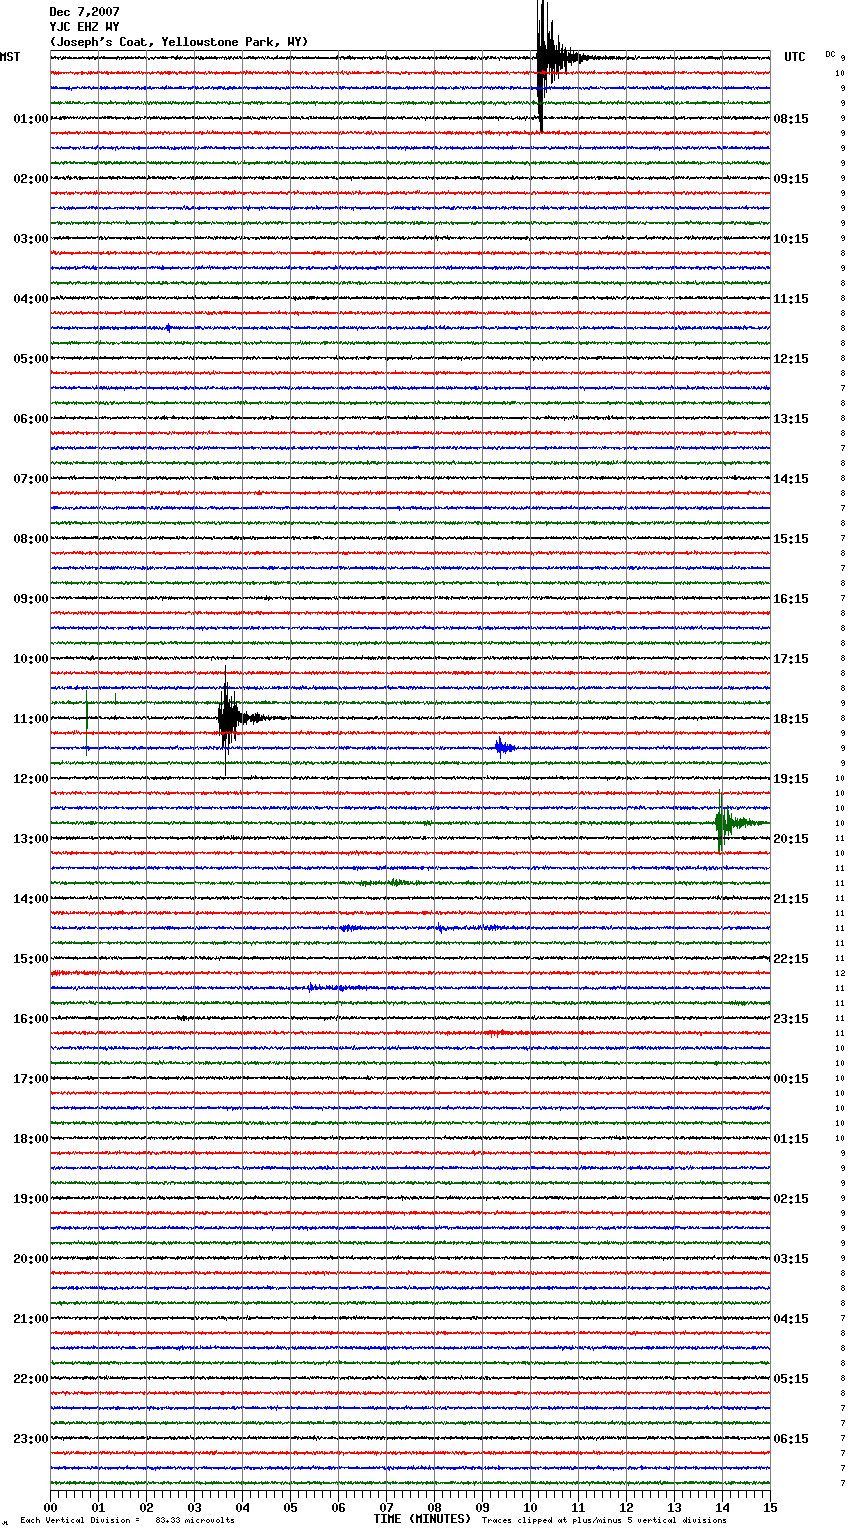The width and height of the screenshot is (850, 1534).
Task: Click the 18:15 UTC time label
Action: pyautogui.click(x=791, y=718)
